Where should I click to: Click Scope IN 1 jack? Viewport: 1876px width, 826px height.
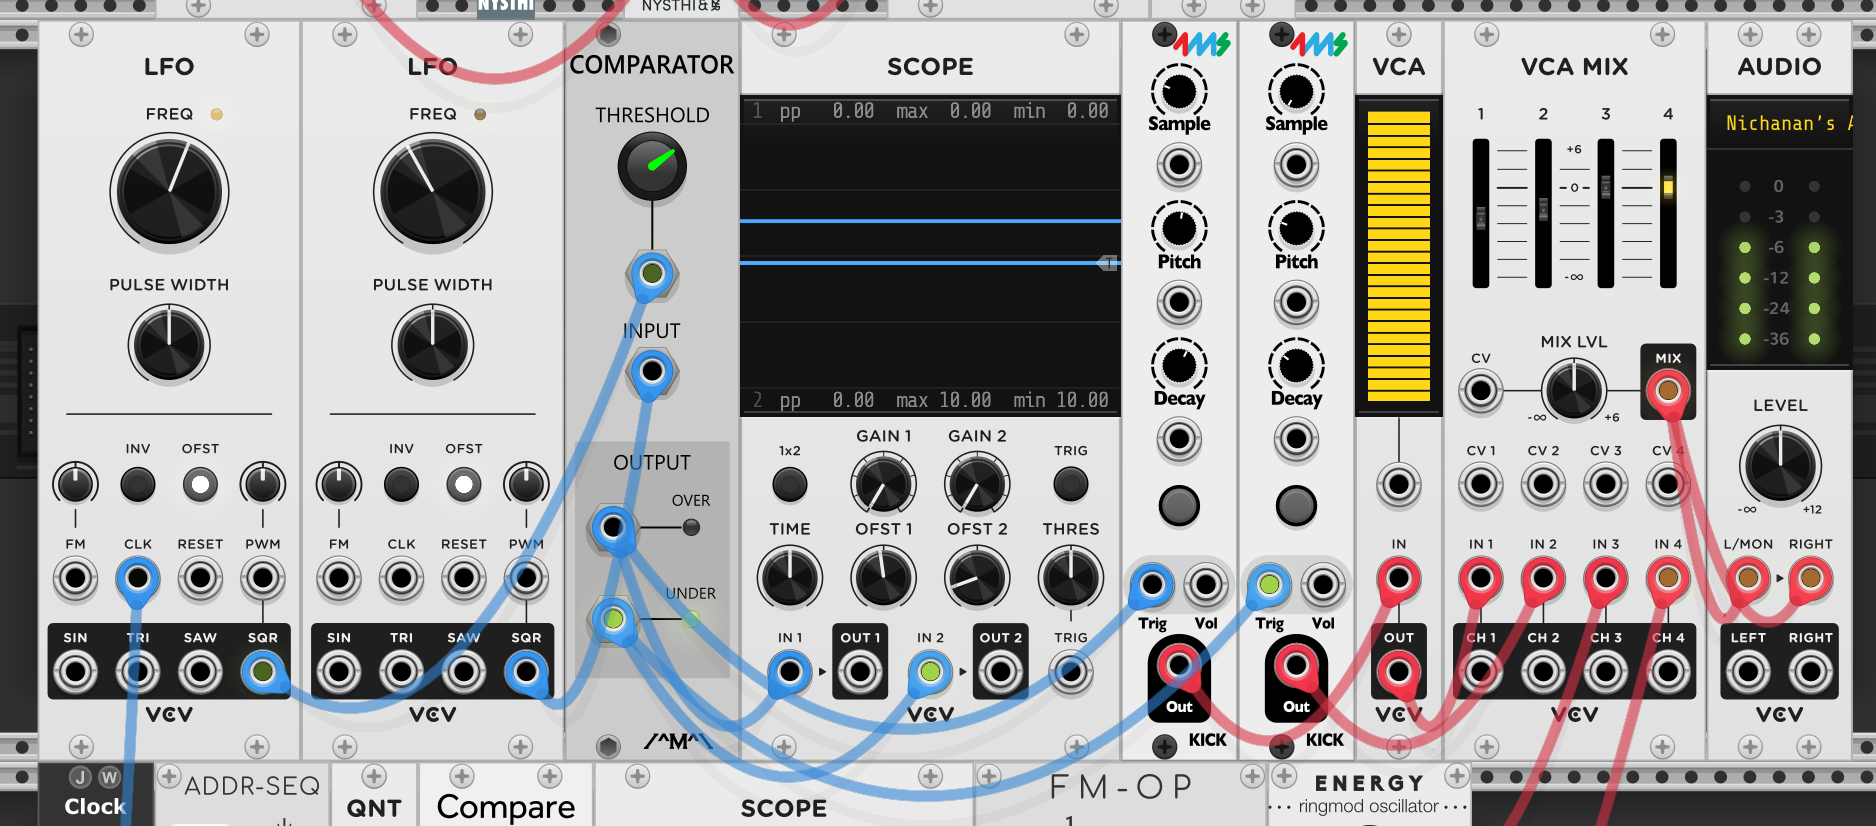click(x=790, y=672)
